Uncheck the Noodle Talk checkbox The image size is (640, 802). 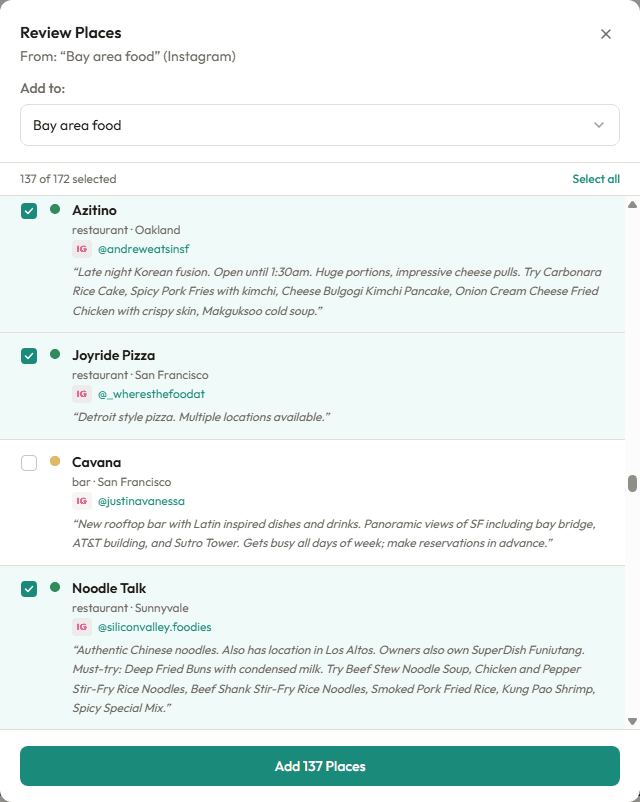tap(29, 590)
